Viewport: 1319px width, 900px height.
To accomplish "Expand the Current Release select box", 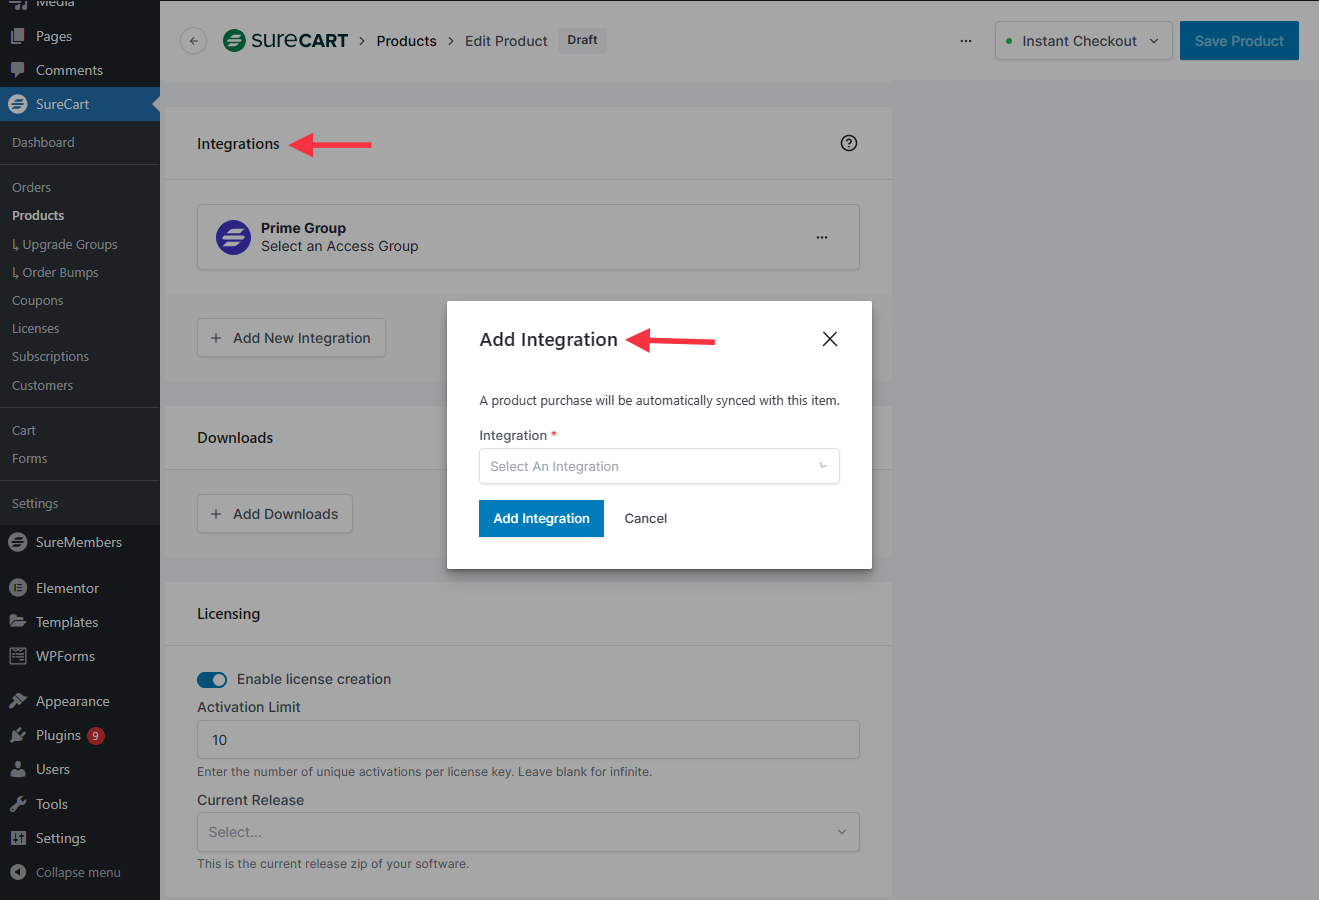I will click(528, 832).
